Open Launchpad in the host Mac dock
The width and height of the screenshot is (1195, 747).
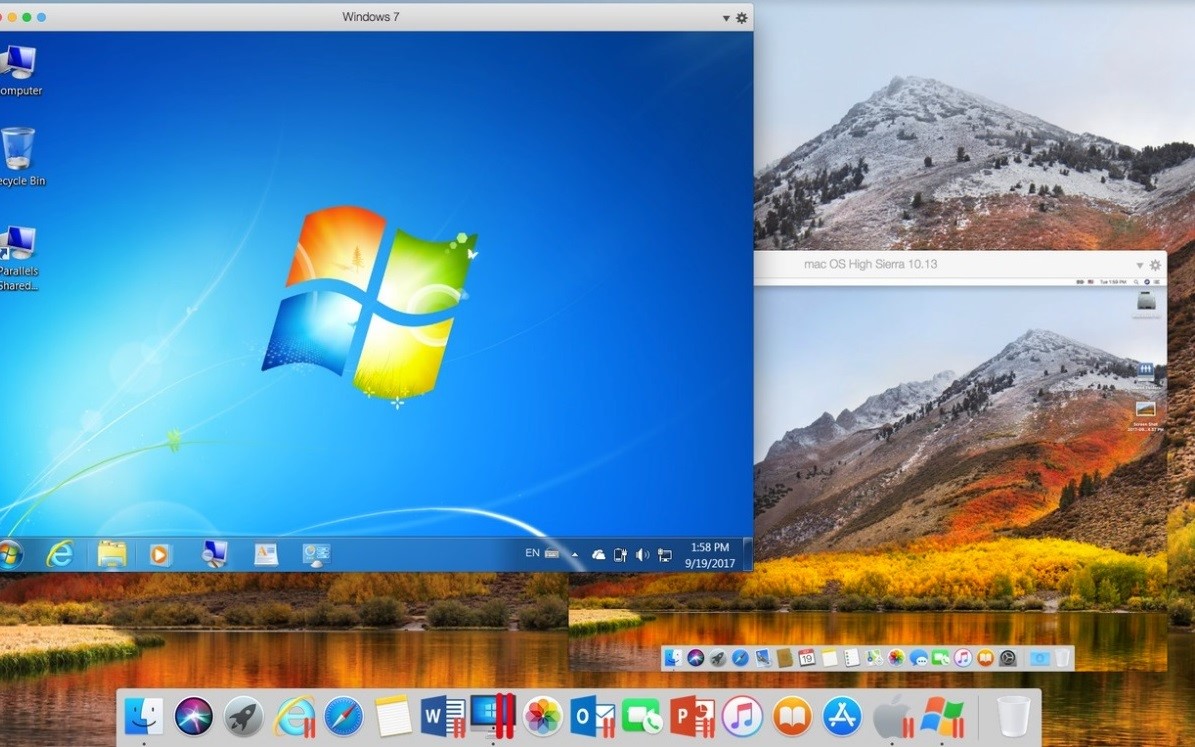pos(243,717)
